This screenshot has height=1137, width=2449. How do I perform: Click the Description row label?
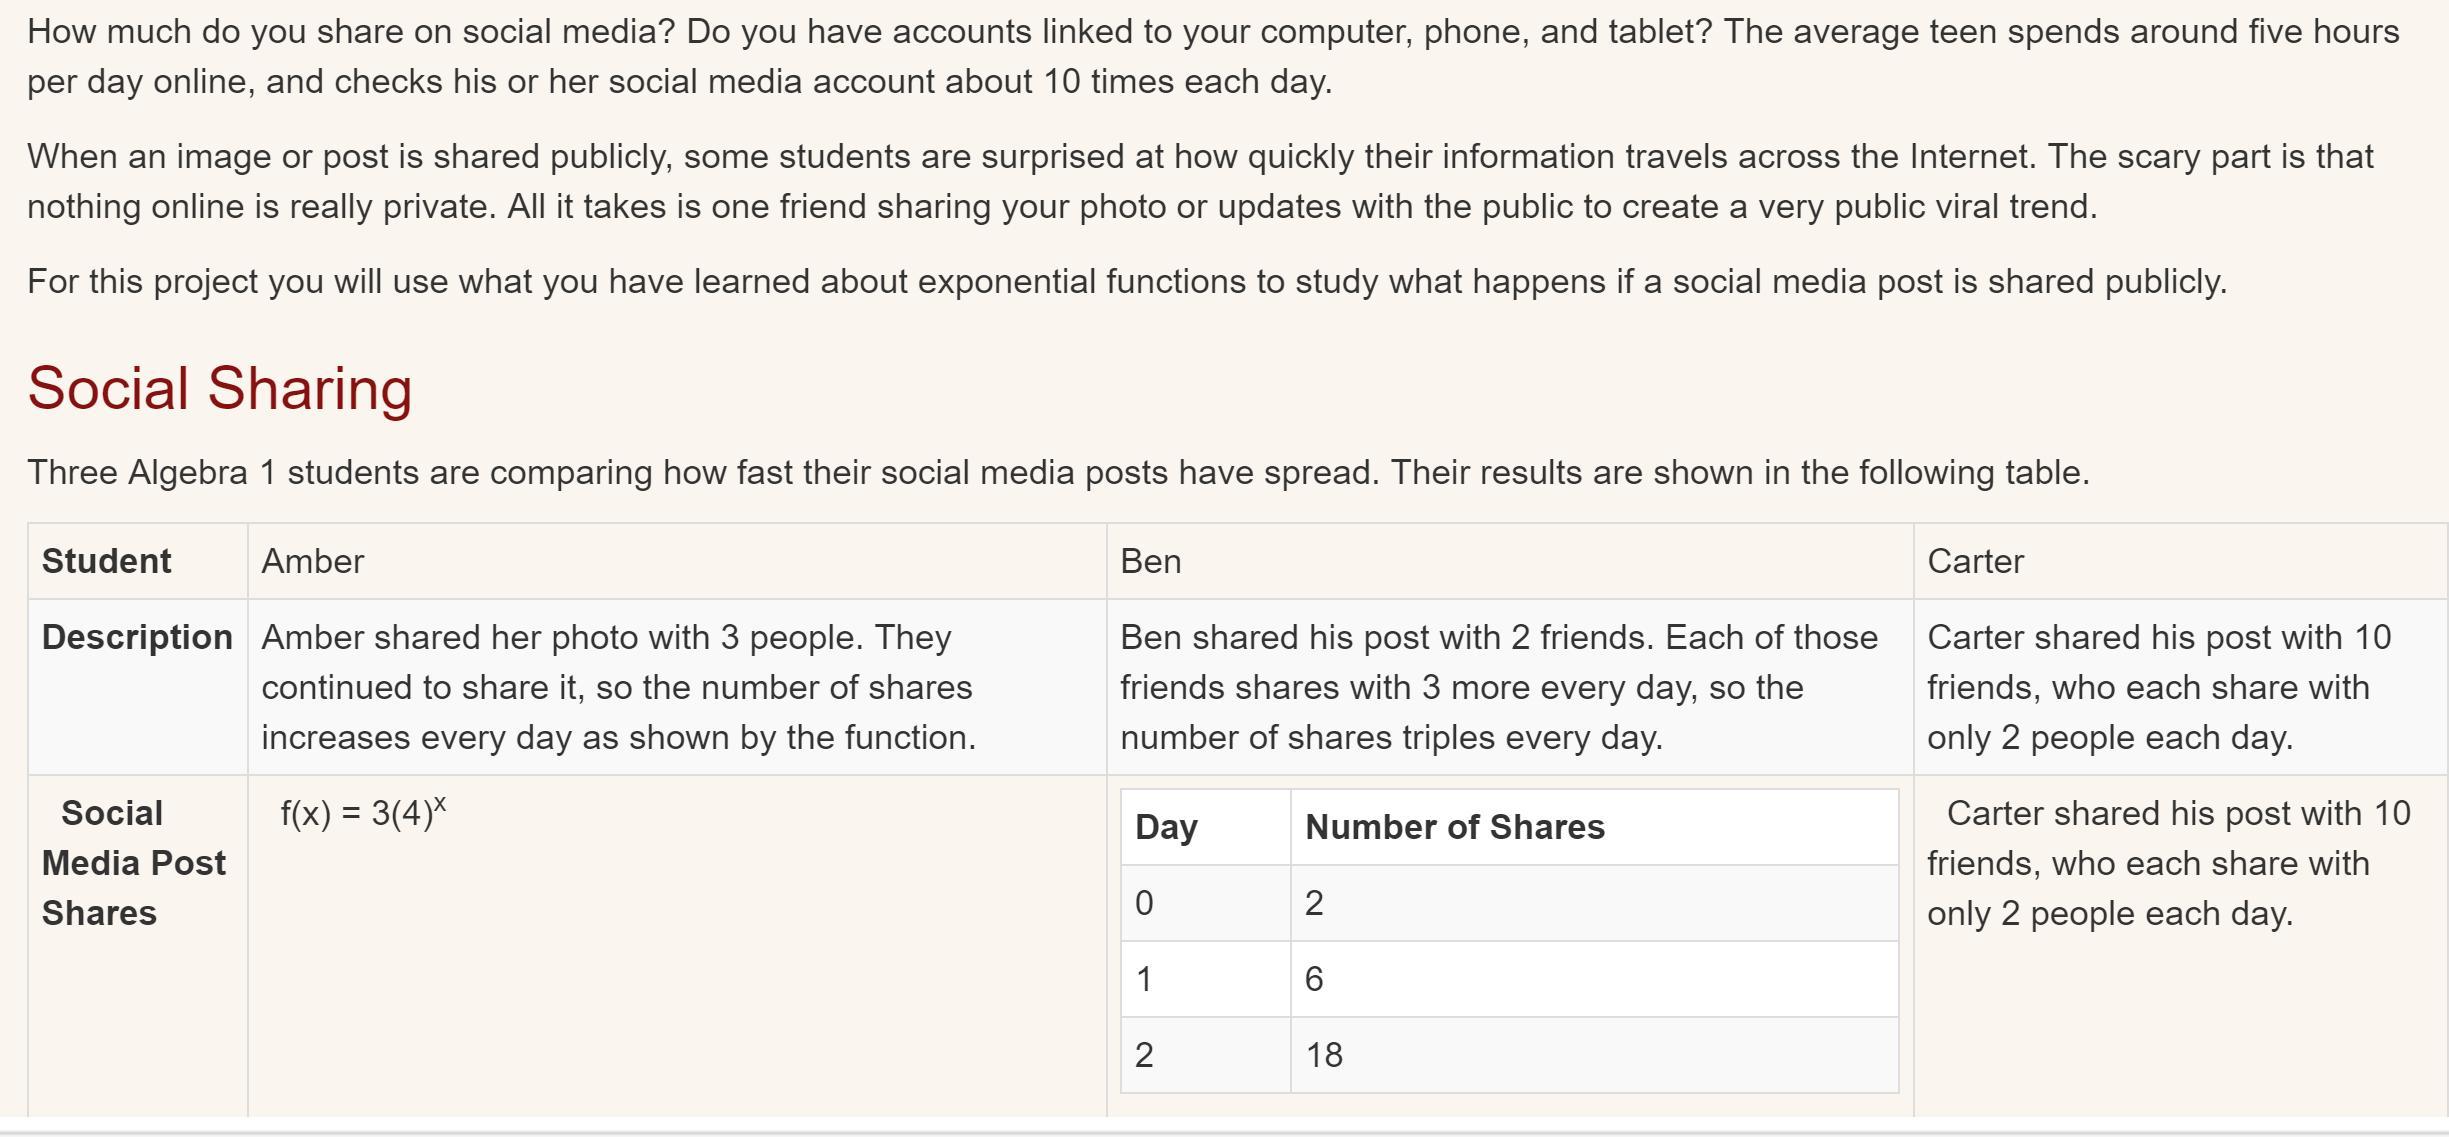pyautogui.click(x=137, y=637)
